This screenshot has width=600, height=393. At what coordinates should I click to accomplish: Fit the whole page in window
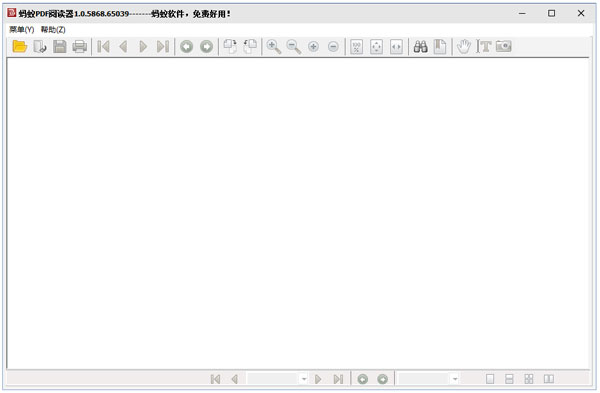pos(377,47)
